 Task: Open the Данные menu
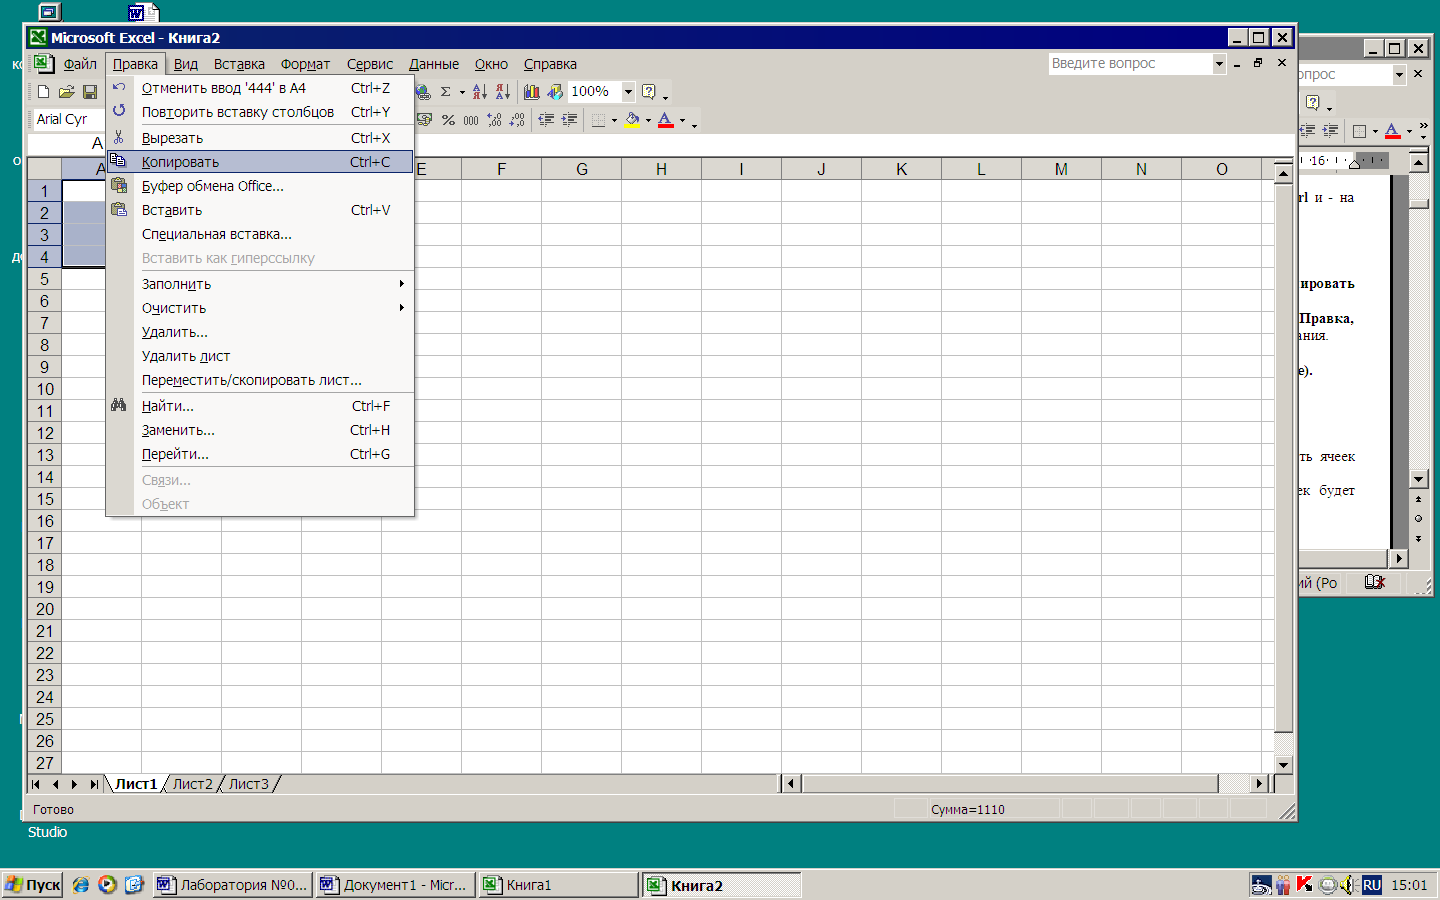434,64
